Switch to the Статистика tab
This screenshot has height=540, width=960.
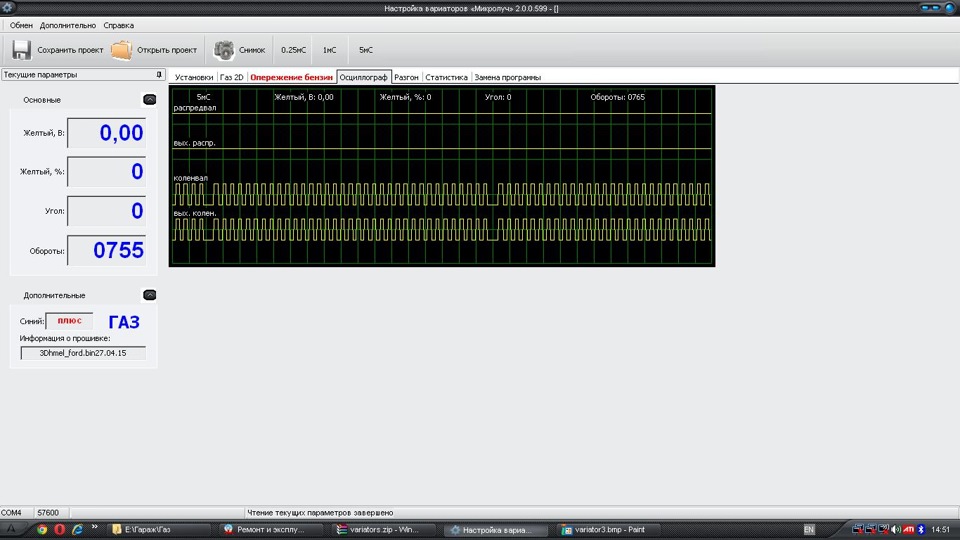446,77
